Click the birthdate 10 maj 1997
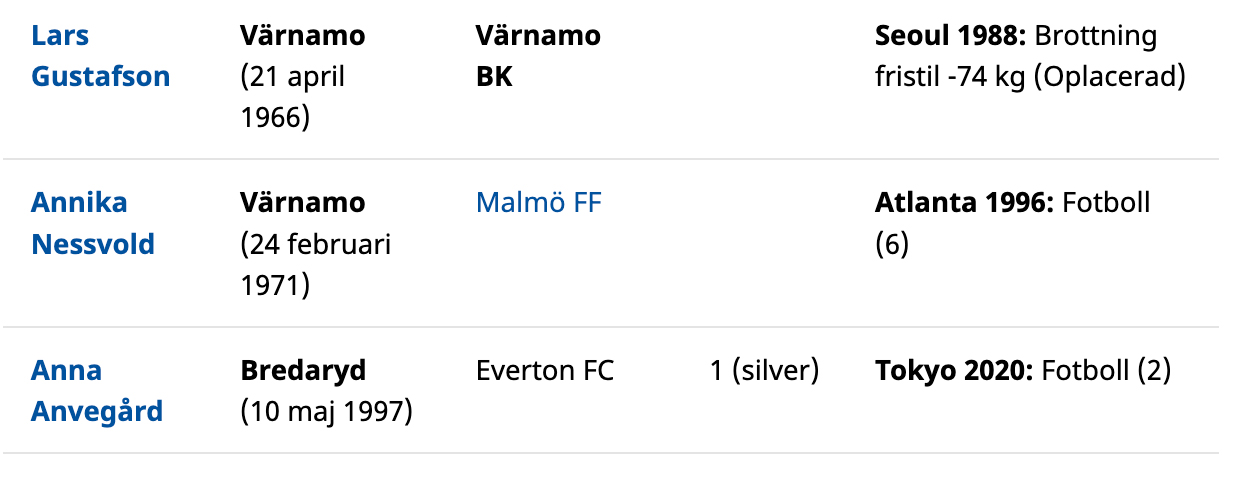The width and height of the screenshot is (1250, 480). click(x=327, y=411)
